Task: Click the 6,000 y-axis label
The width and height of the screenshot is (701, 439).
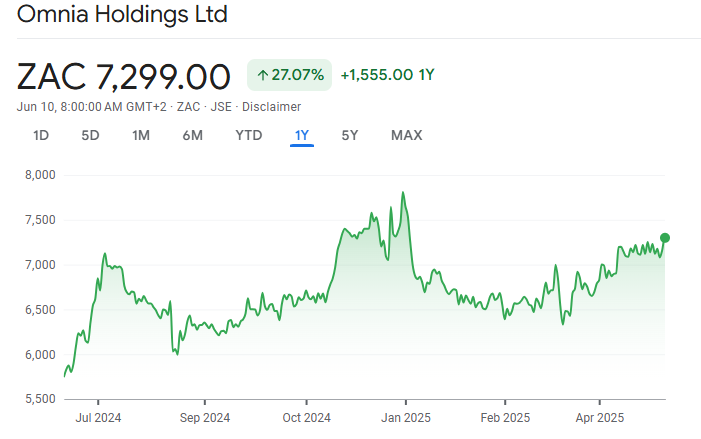Action: 40,355
